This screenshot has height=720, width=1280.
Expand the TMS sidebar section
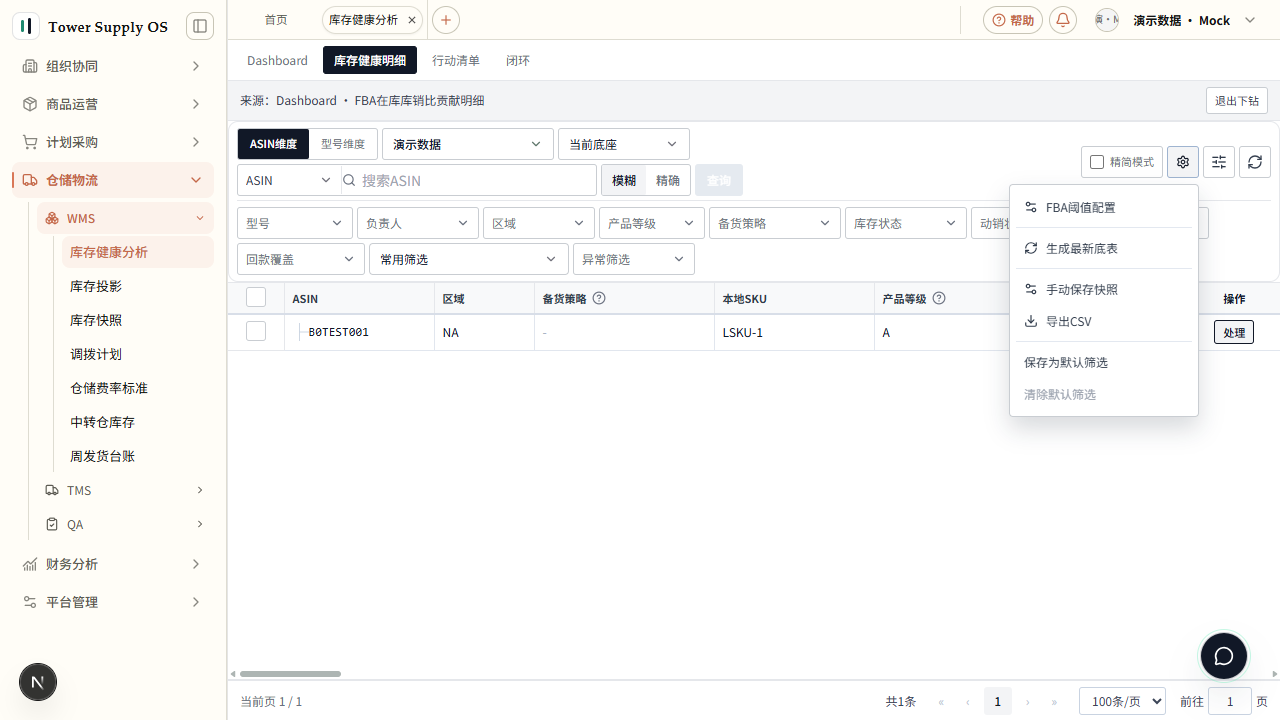tap(125, 490)
